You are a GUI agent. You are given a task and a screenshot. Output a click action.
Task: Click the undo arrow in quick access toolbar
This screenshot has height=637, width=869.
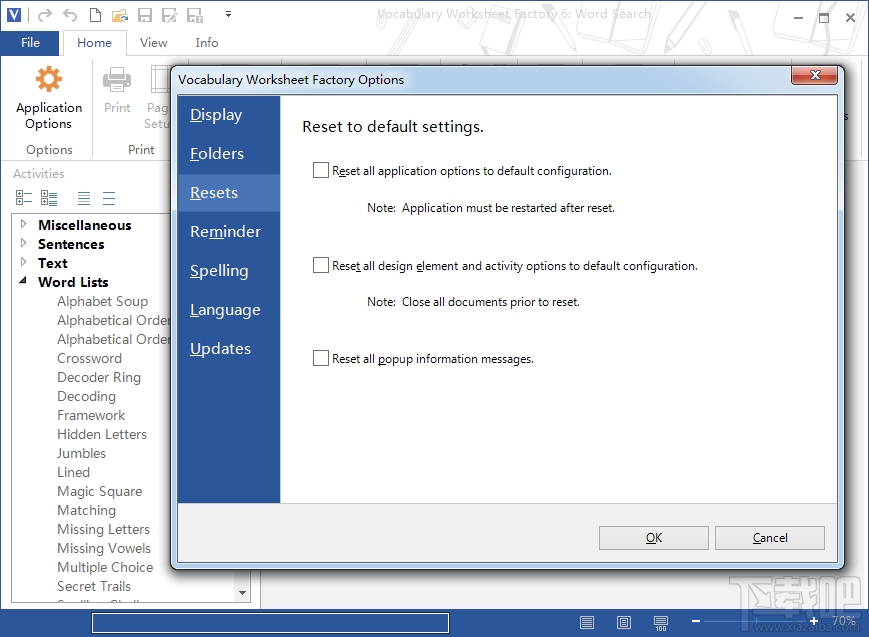[70, 15]
